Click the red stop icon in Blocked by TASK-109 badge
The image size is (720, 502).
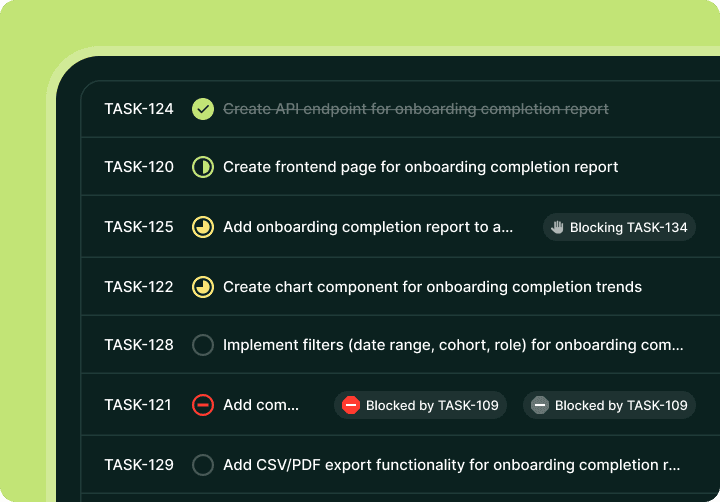point(351,405)
